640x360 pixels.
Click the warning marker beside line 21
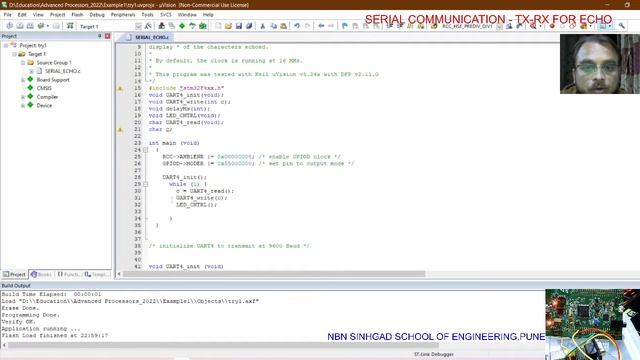click(x=120, y=129)
